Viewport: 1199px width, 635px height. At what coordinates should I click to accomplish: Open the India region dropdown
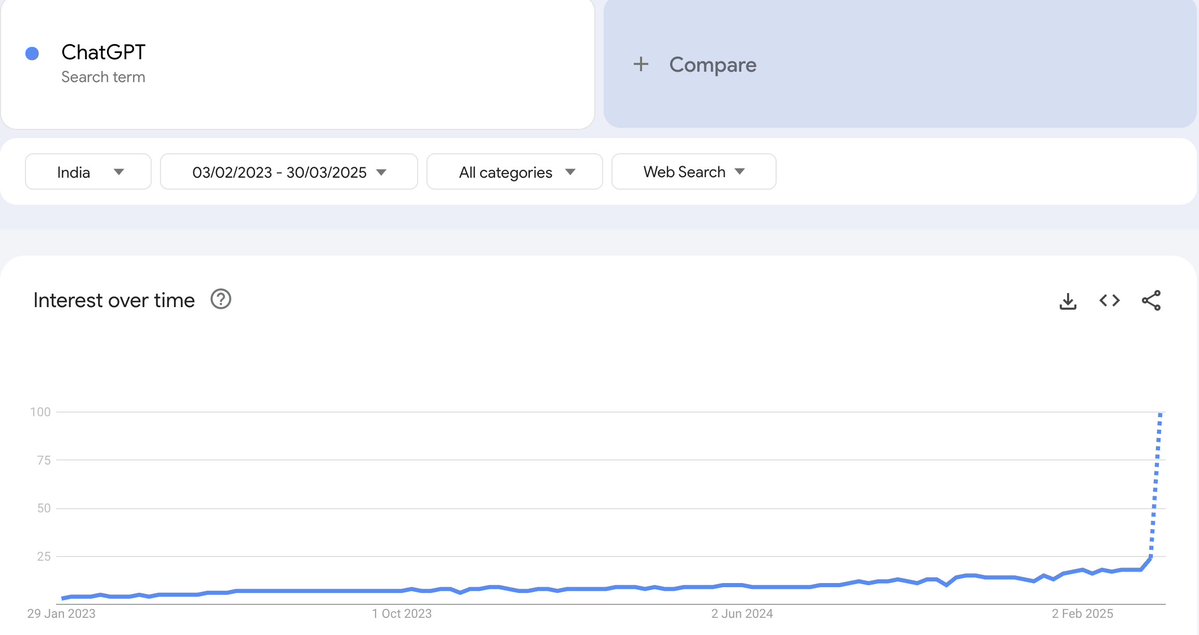click(88, 172)
